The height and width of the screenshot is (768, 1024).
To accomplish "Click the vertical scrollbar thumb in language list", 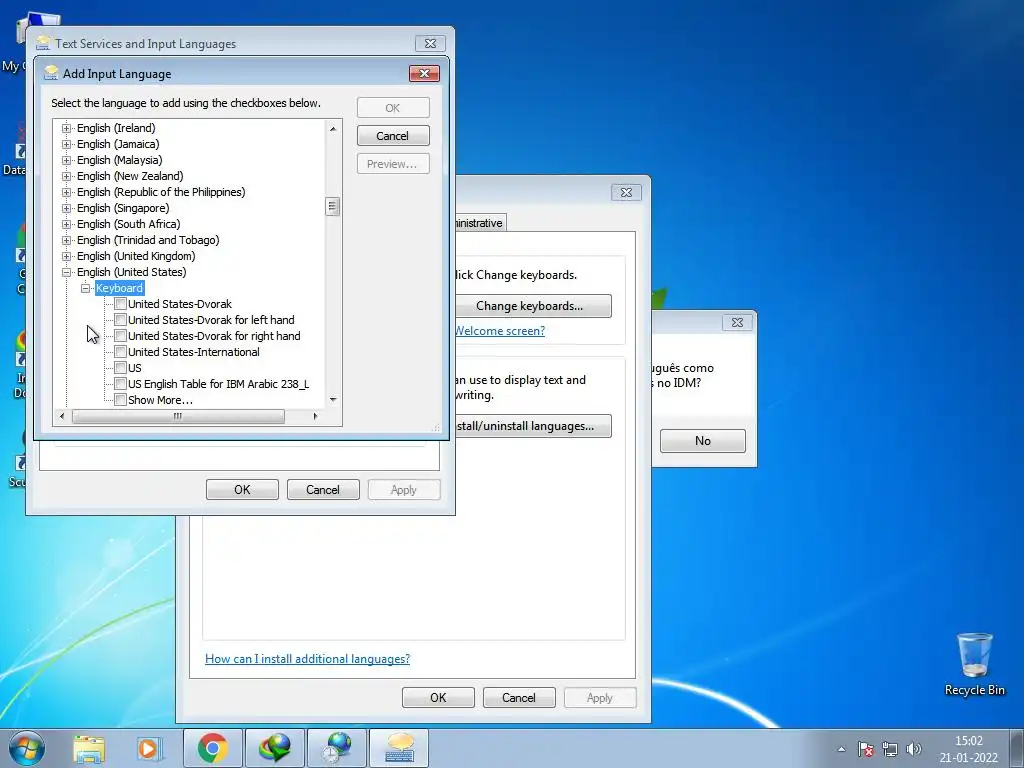I will [332, 206].
